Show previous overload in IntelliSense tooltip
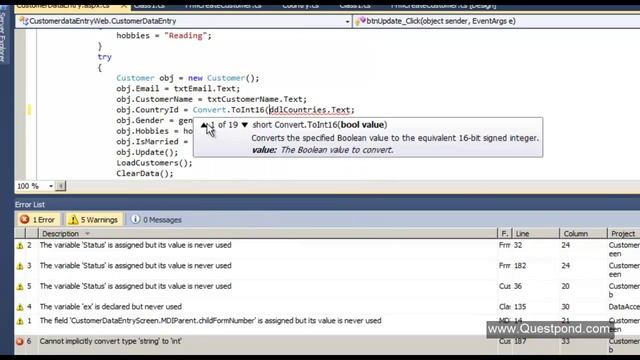The height and width of the screenshot is (360, 640). (x=204, y=125)
